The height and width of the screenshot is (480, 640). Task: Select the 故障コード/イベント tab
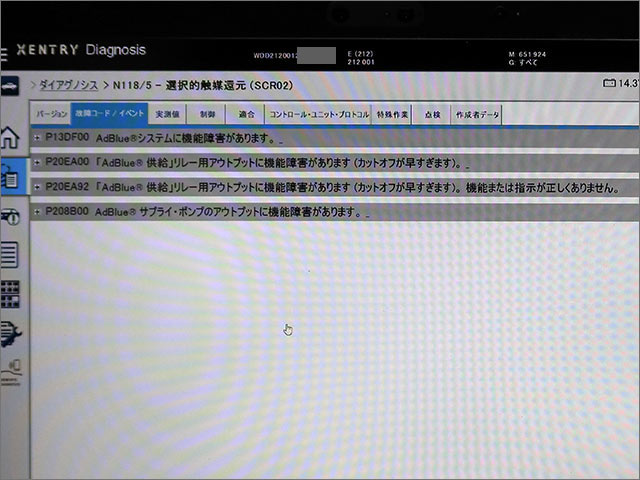pos(109,113)
